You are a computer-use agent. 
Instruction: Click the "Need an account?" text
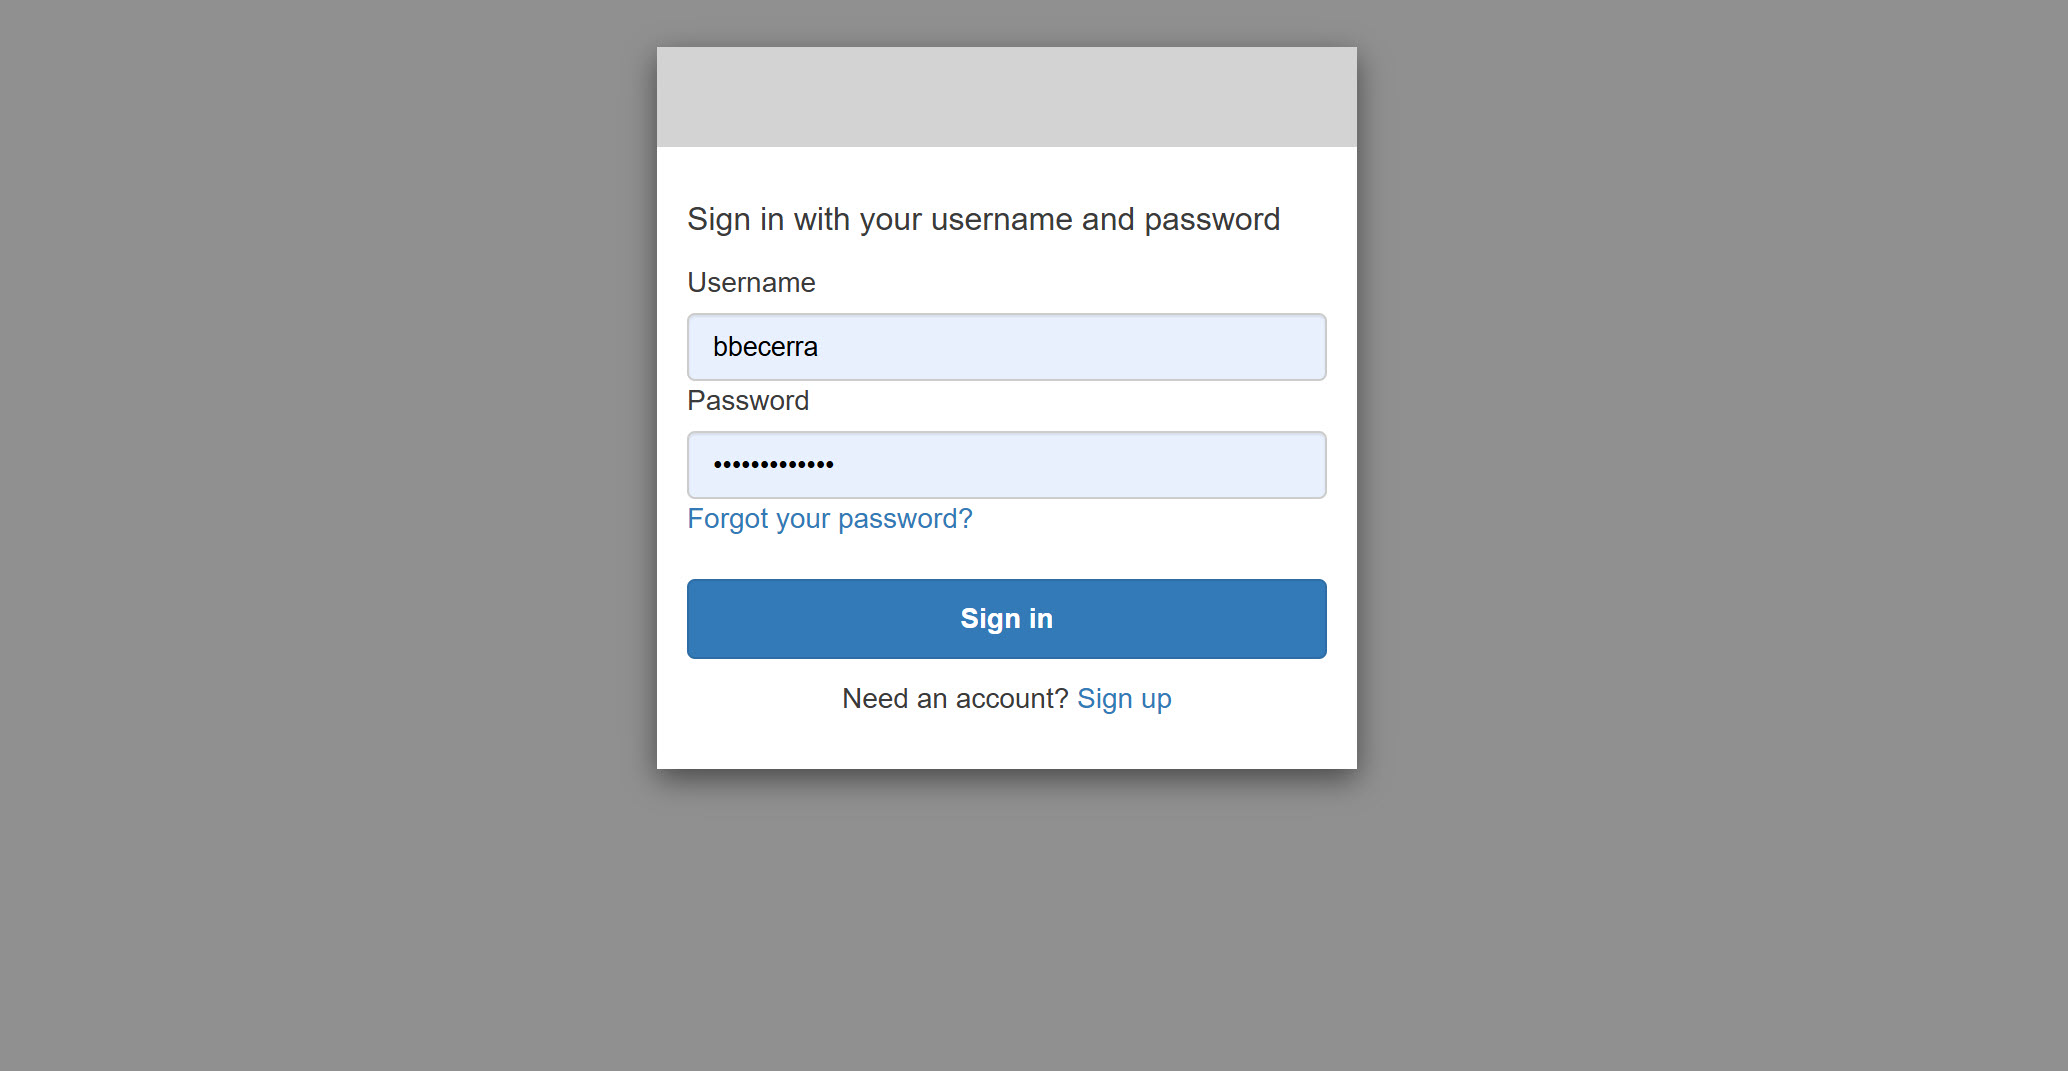tap(955, 699)
